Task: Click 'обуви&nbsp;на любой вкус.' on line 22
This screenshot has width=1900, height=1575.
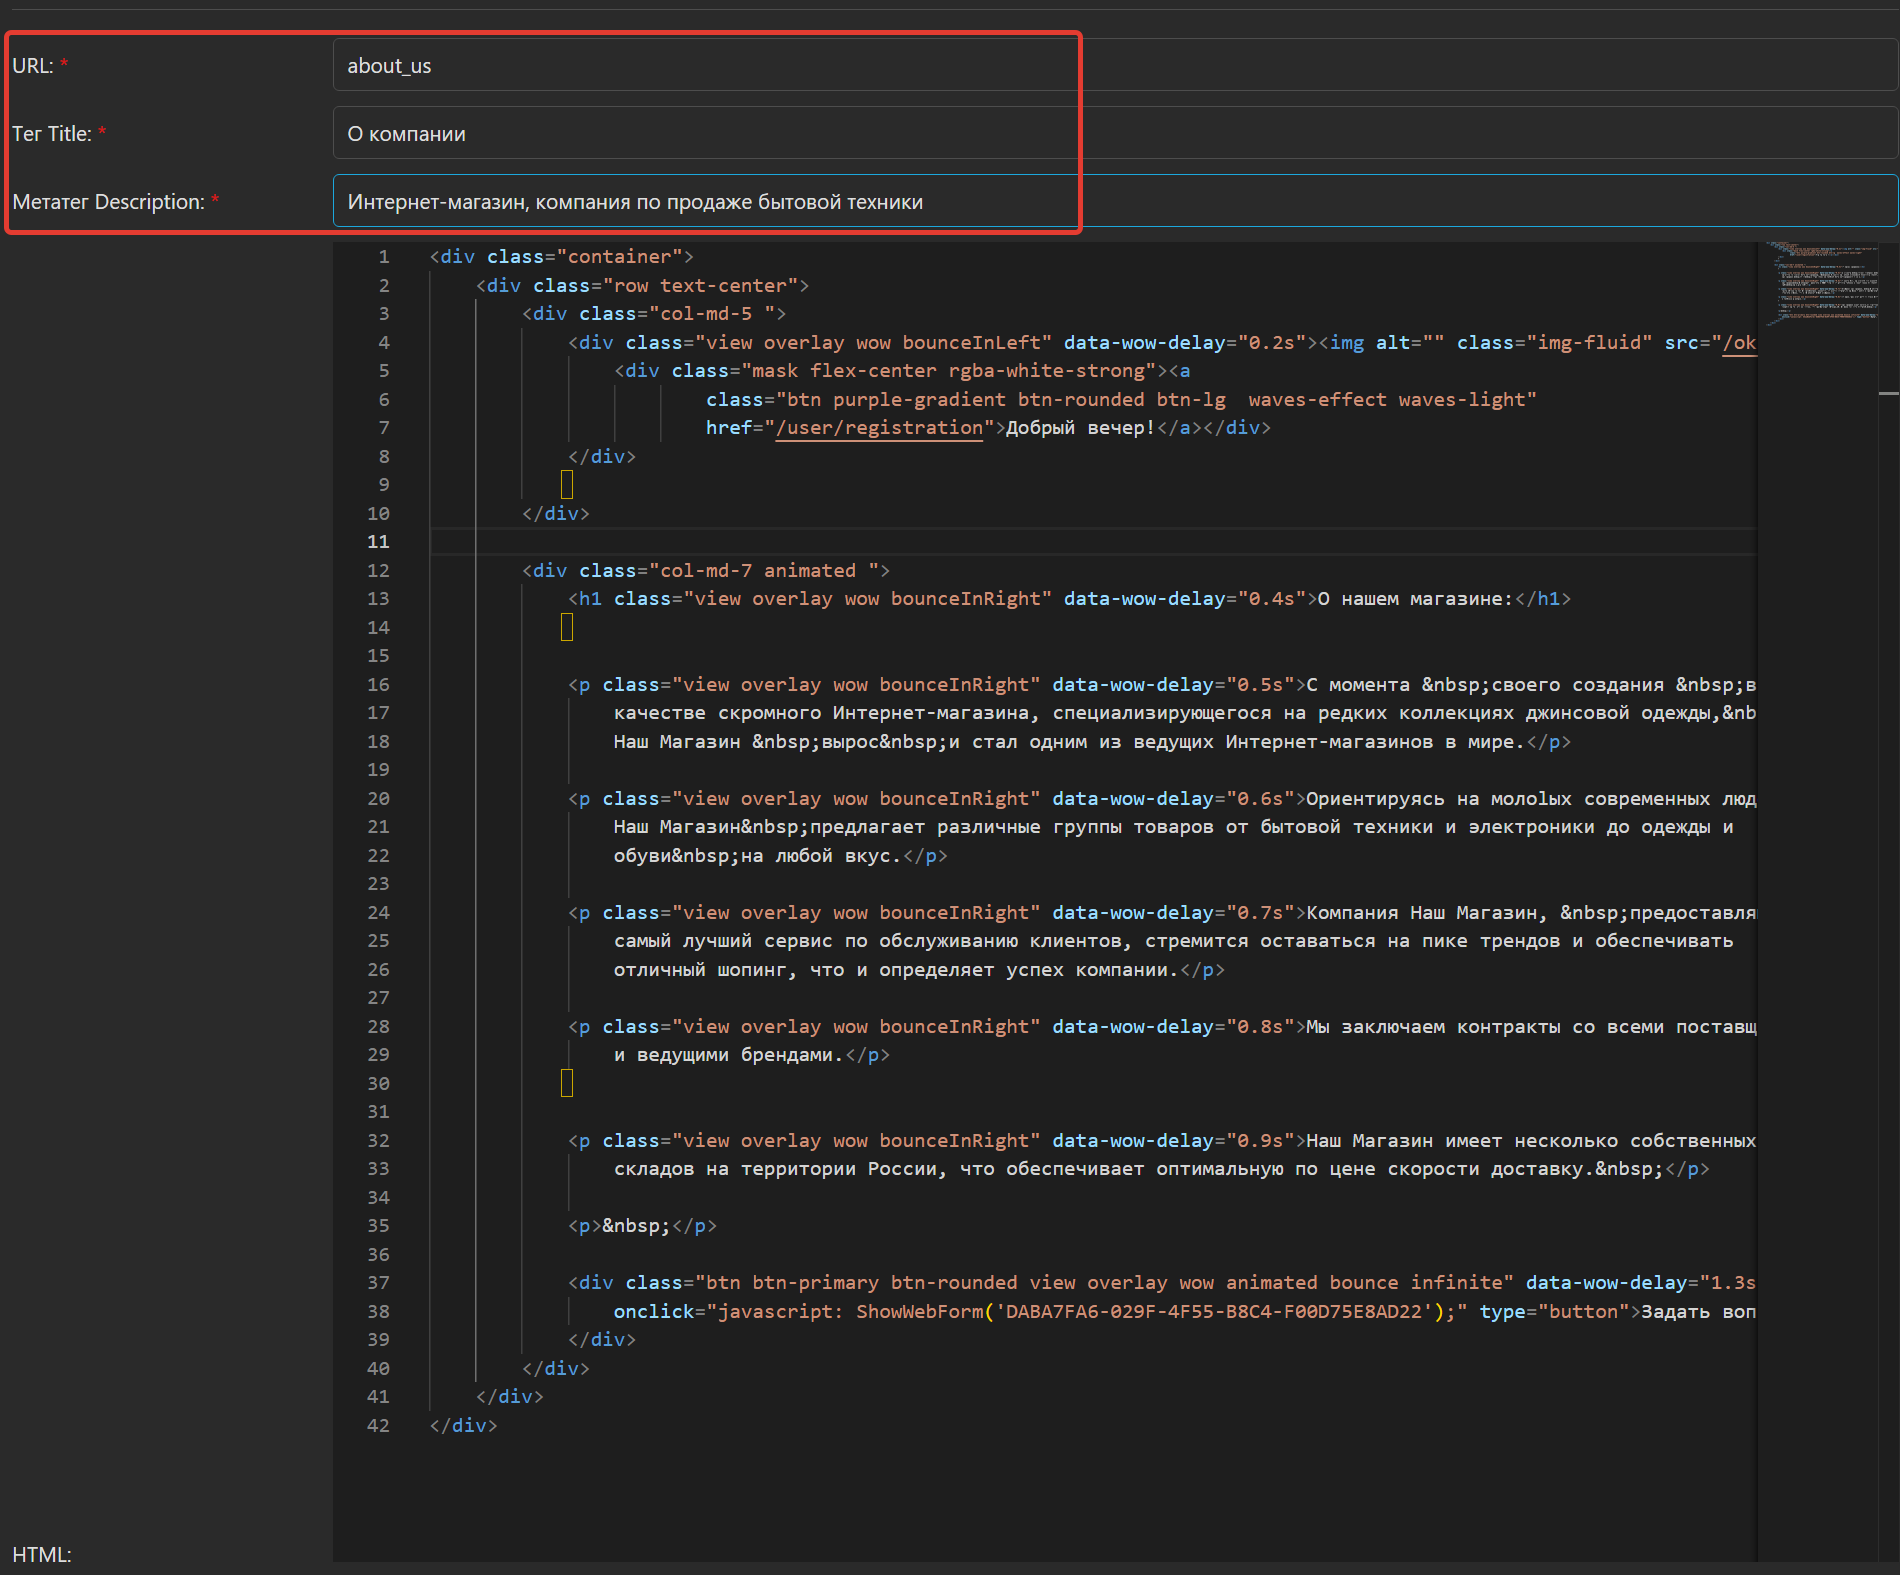Action: click(x=758, y=856)
